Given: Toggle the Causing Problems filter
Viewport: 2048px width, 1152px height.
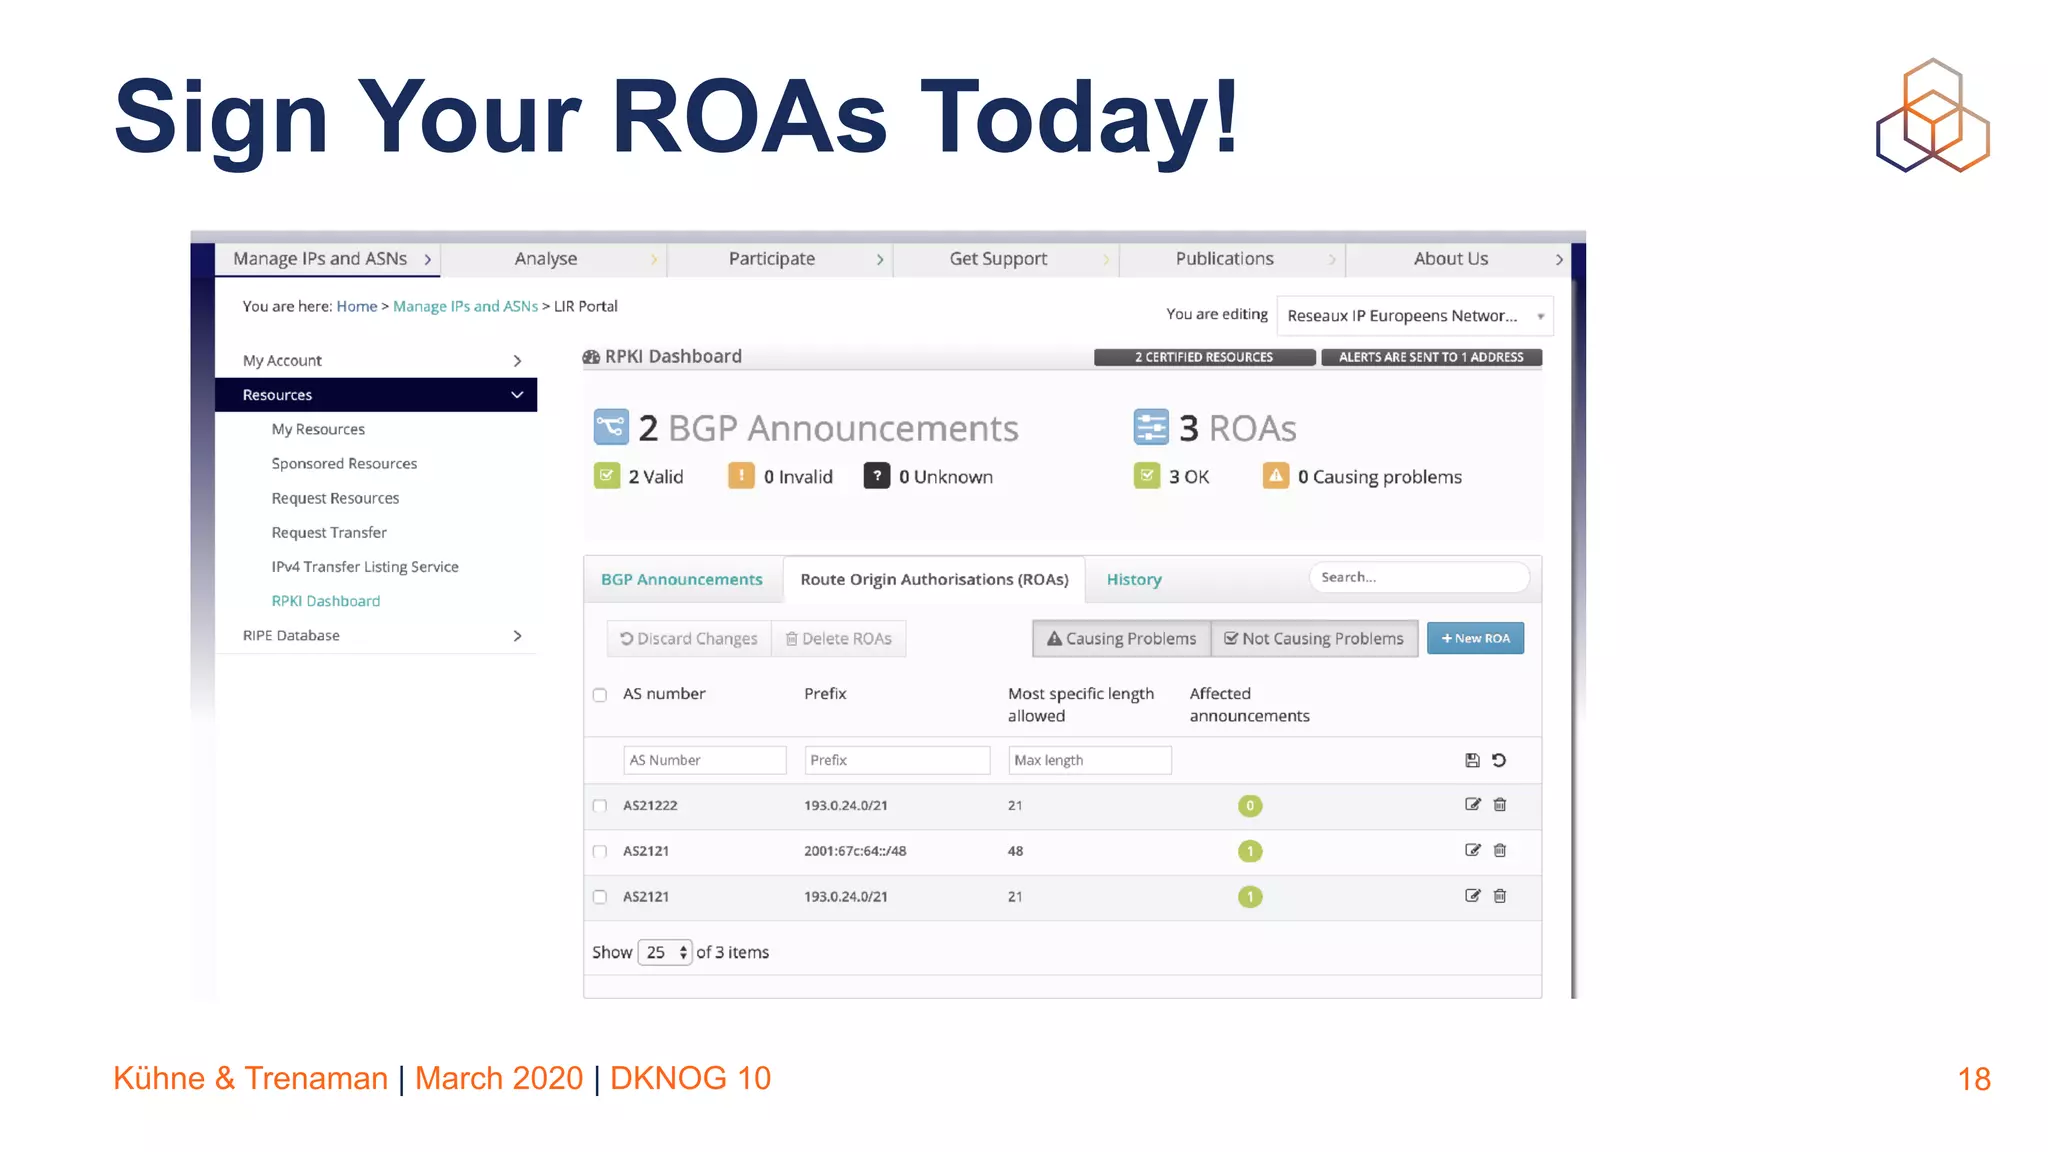Looking at the screenshot, I should point(1121,639).
